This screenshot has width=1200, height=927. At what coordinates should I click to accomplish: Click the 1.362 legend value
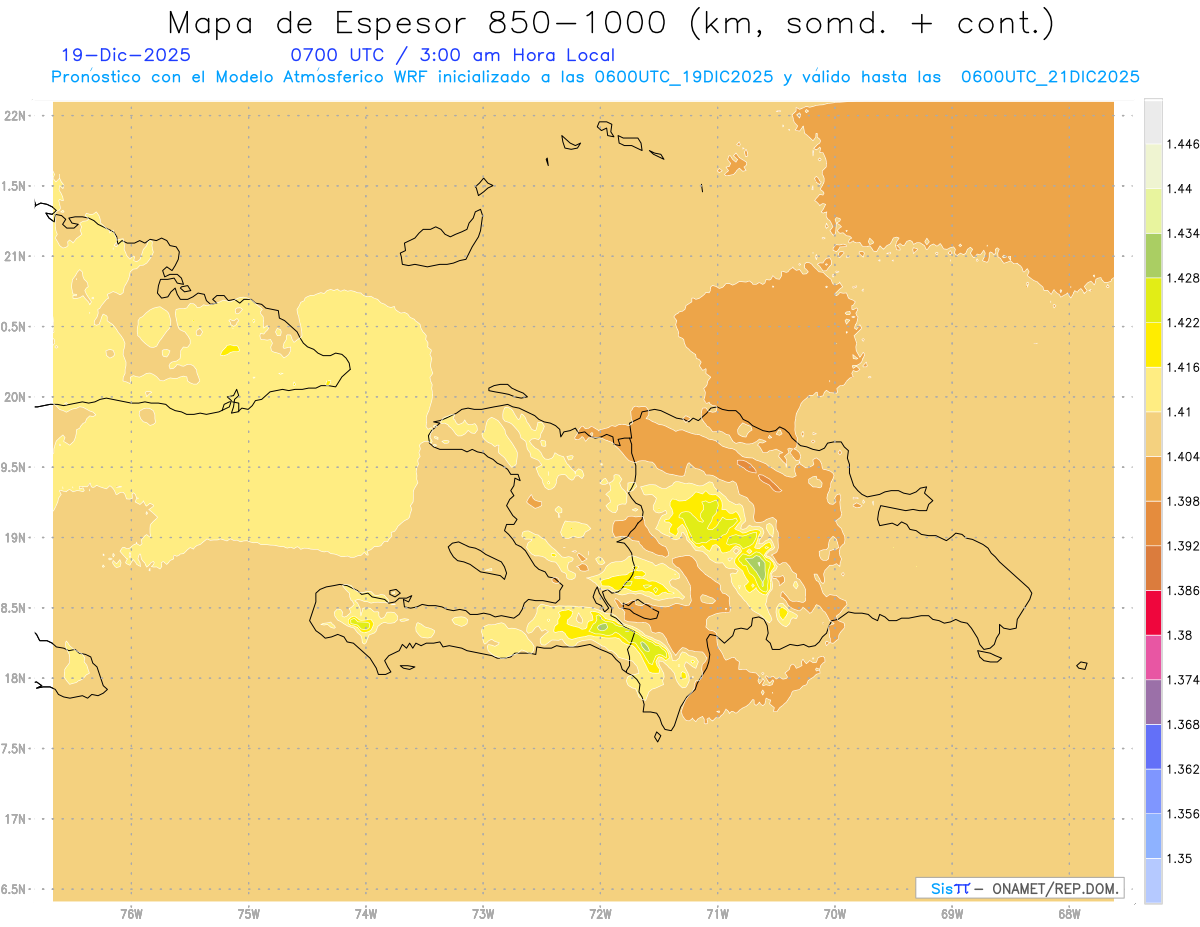[1183, 769]
